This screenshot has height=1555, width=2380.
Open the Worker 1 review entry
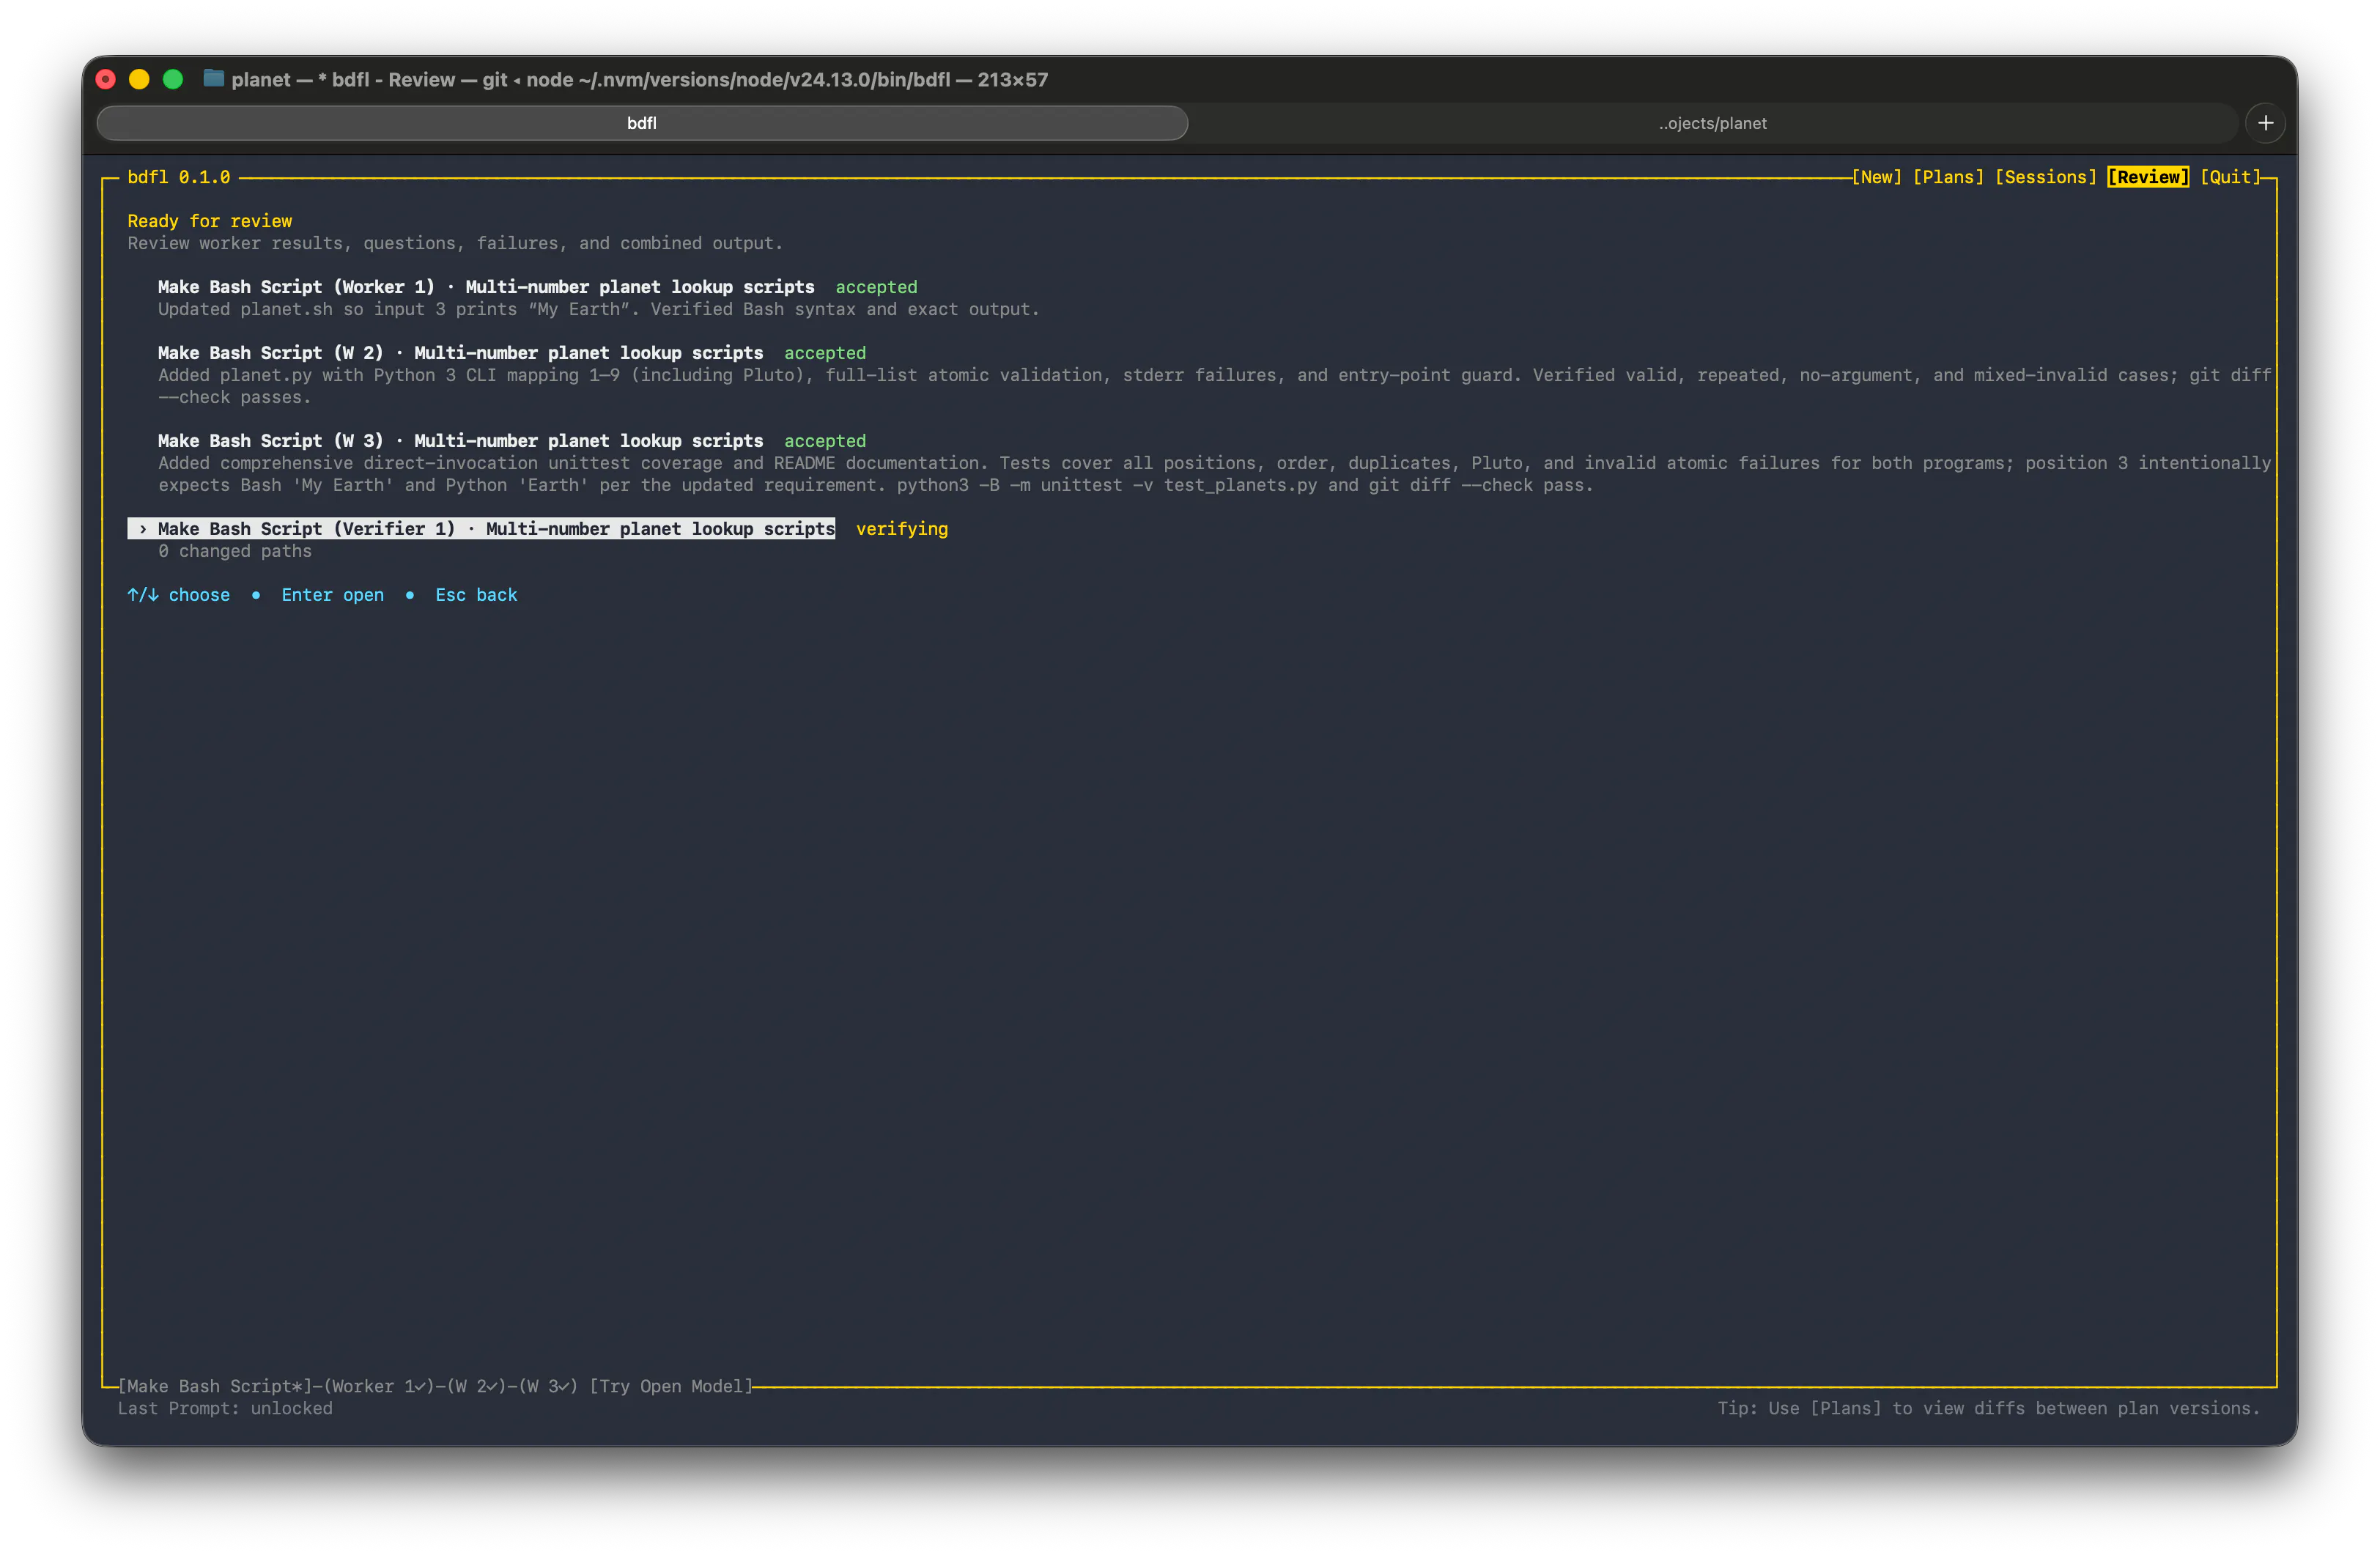(486, 287)
